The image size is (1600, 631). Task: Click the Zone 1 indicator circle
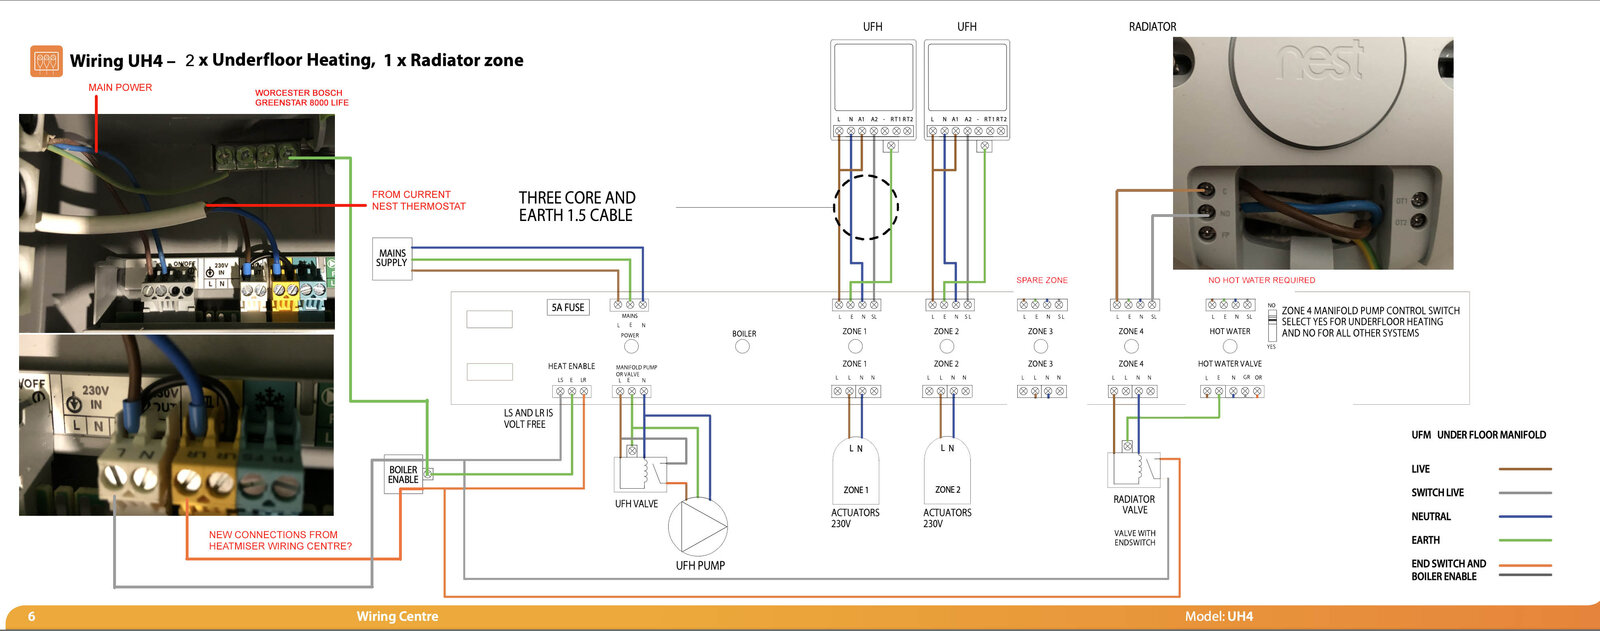click(x=855, y=347)
